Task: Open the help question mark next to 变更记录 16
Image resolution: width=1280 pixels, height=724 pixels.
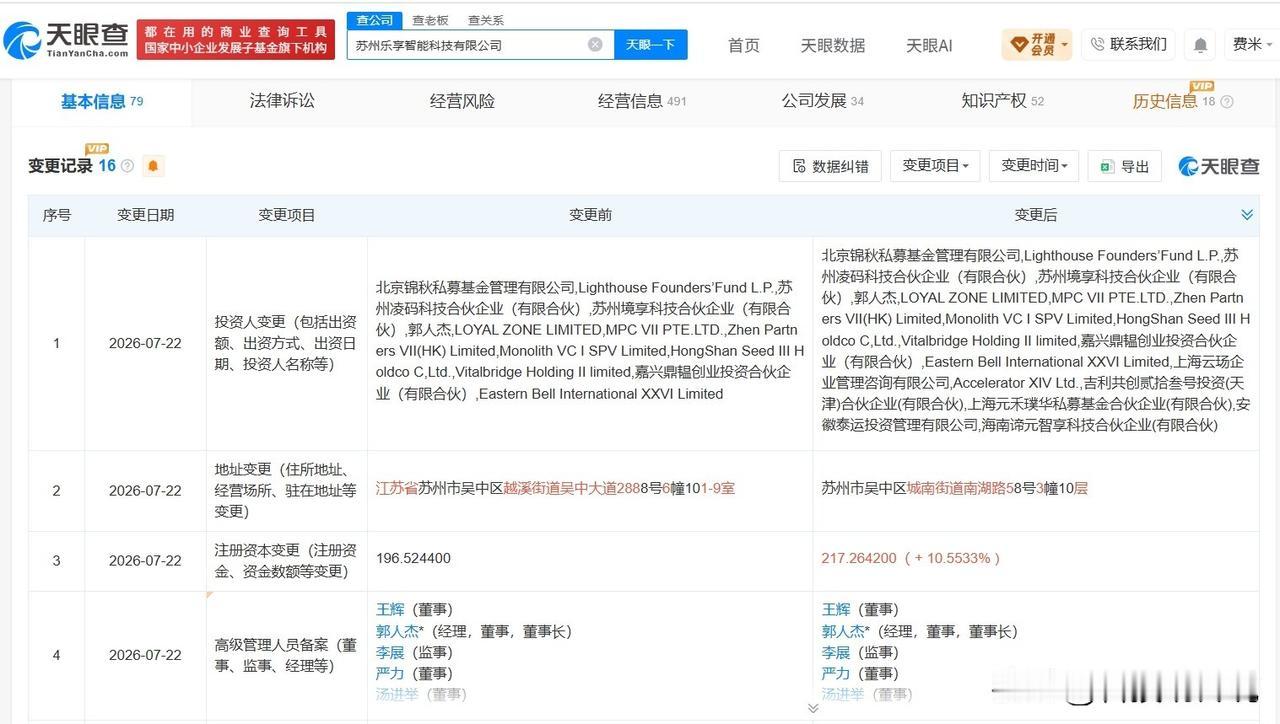Action: 127,166
